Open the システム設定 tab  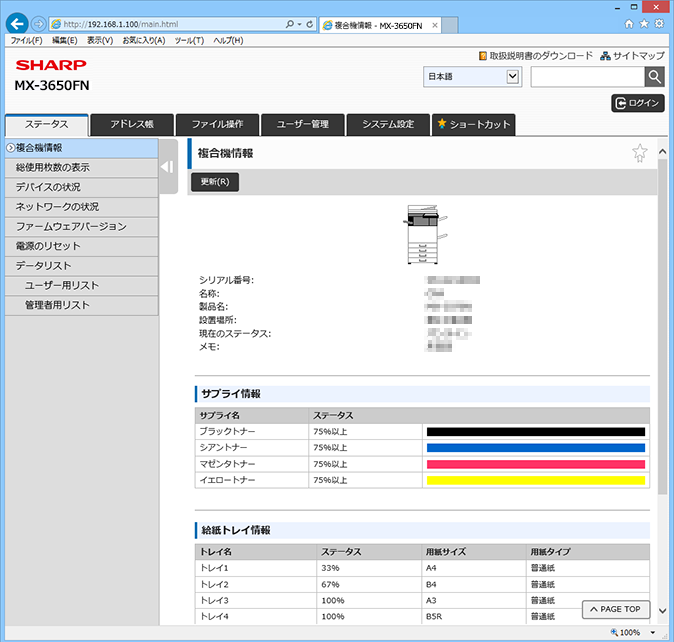388,125
